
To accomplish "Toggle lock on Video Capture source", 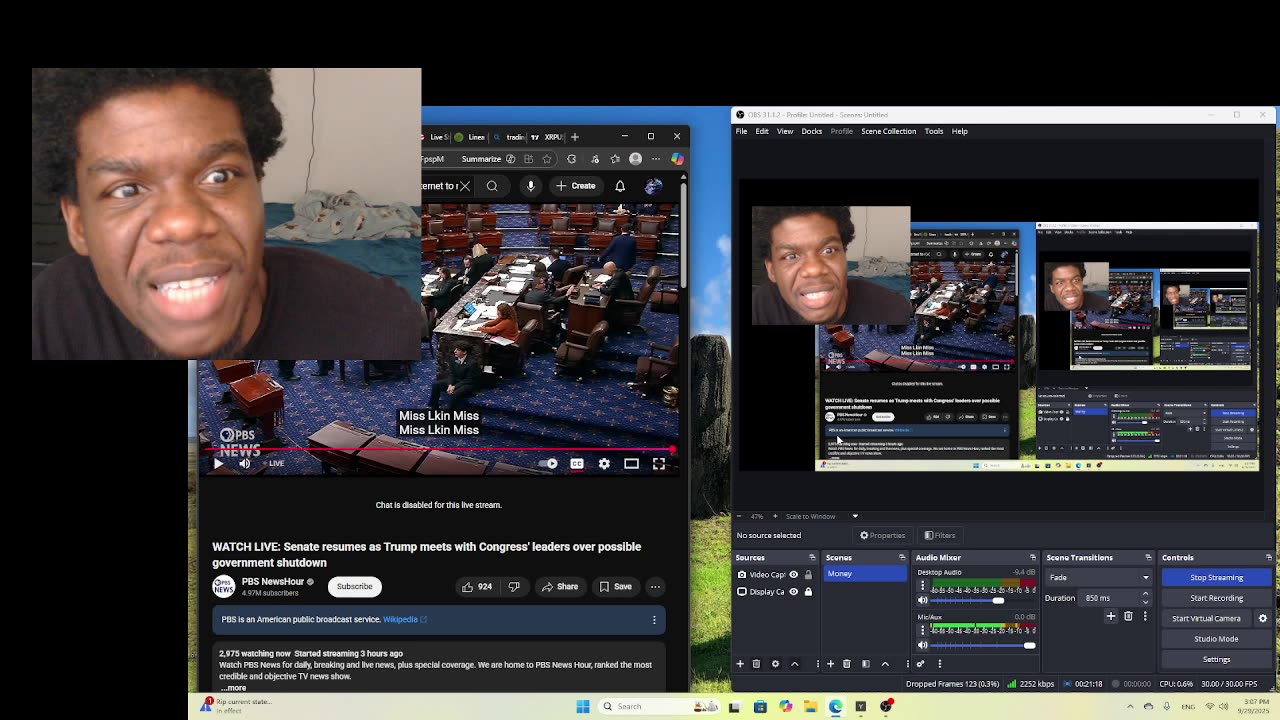I will 808,575.
